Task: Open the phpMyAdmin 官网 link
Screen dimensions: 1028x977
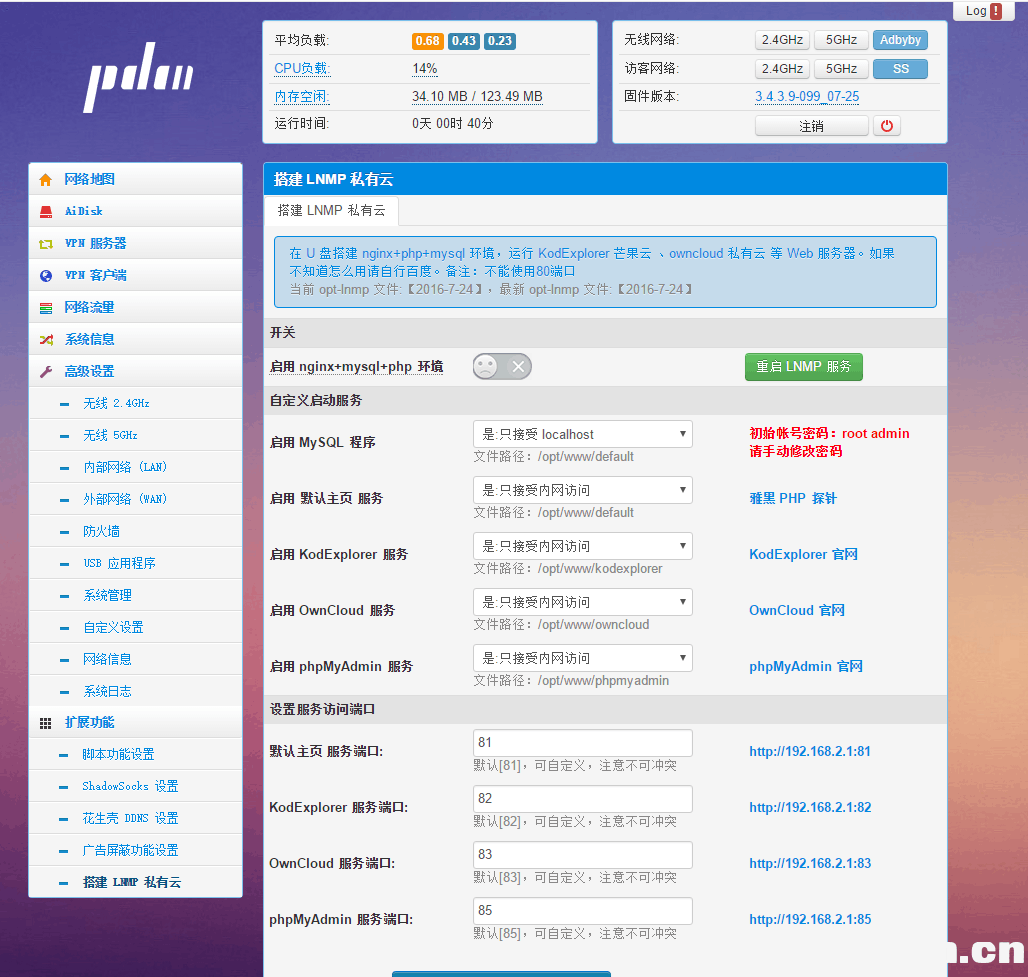Action: point(806,666)
